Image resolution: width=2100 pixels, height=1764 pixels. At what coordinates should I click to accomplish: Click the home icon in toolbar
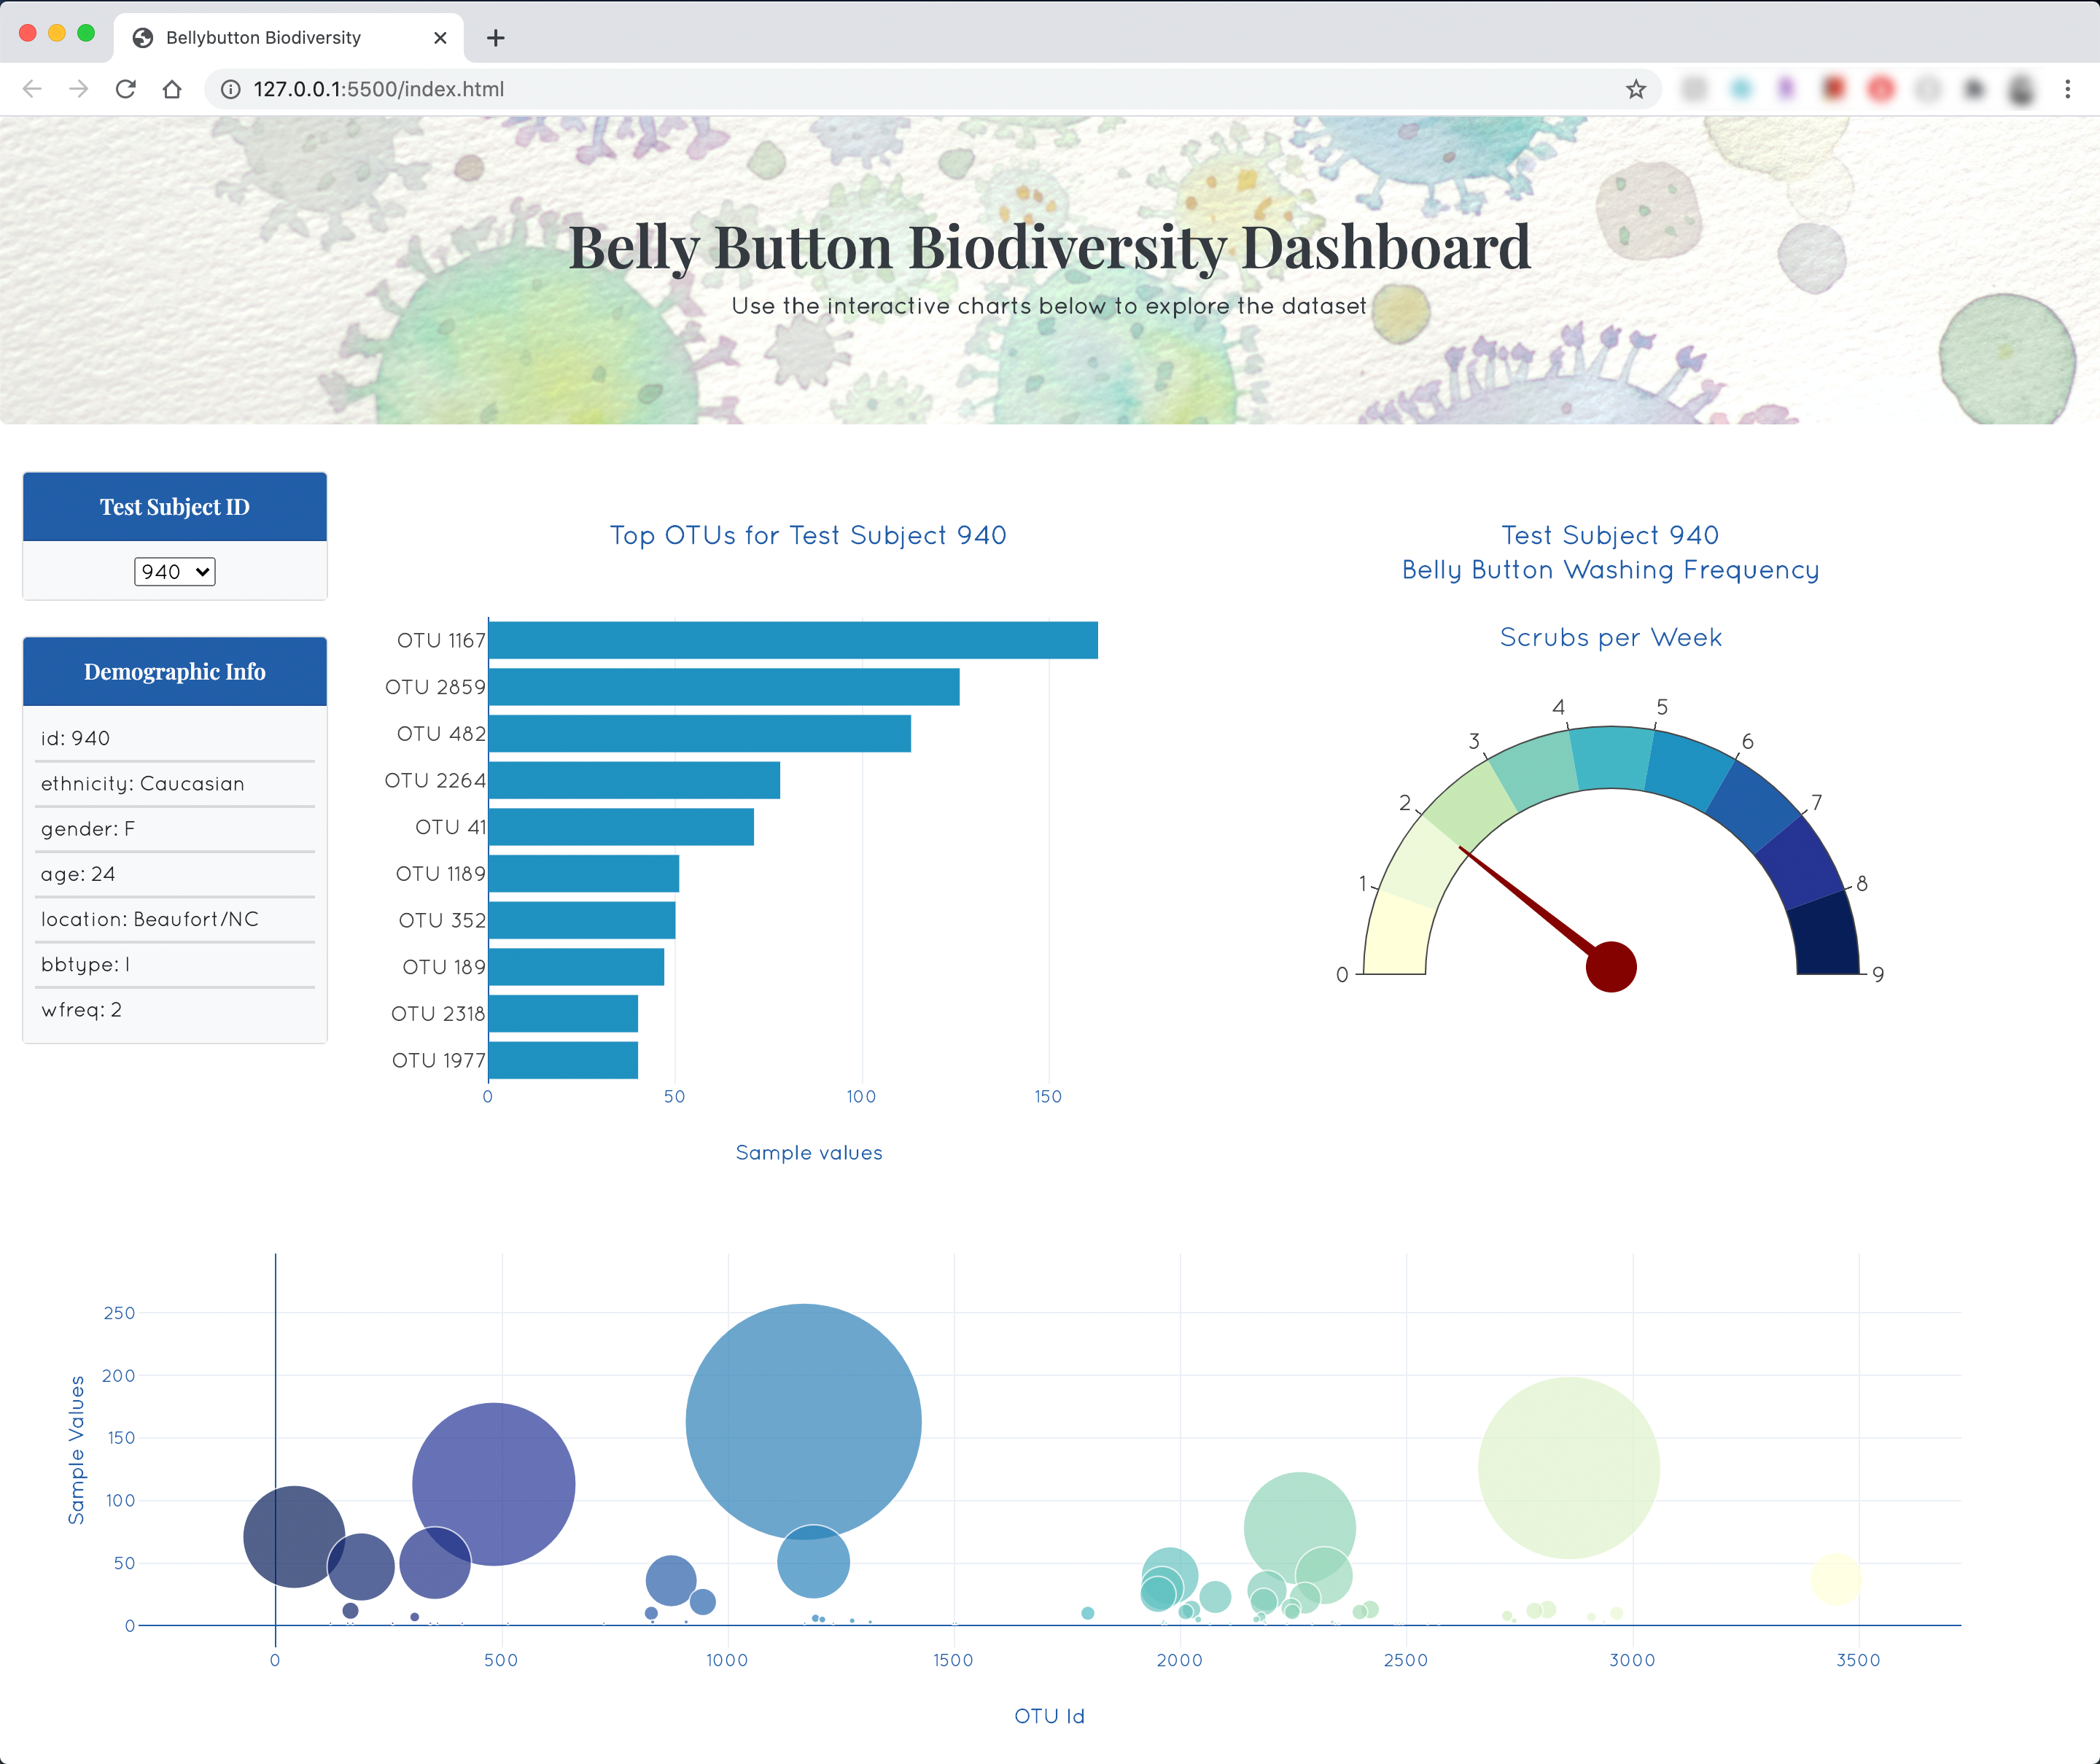tap(172, 89)
